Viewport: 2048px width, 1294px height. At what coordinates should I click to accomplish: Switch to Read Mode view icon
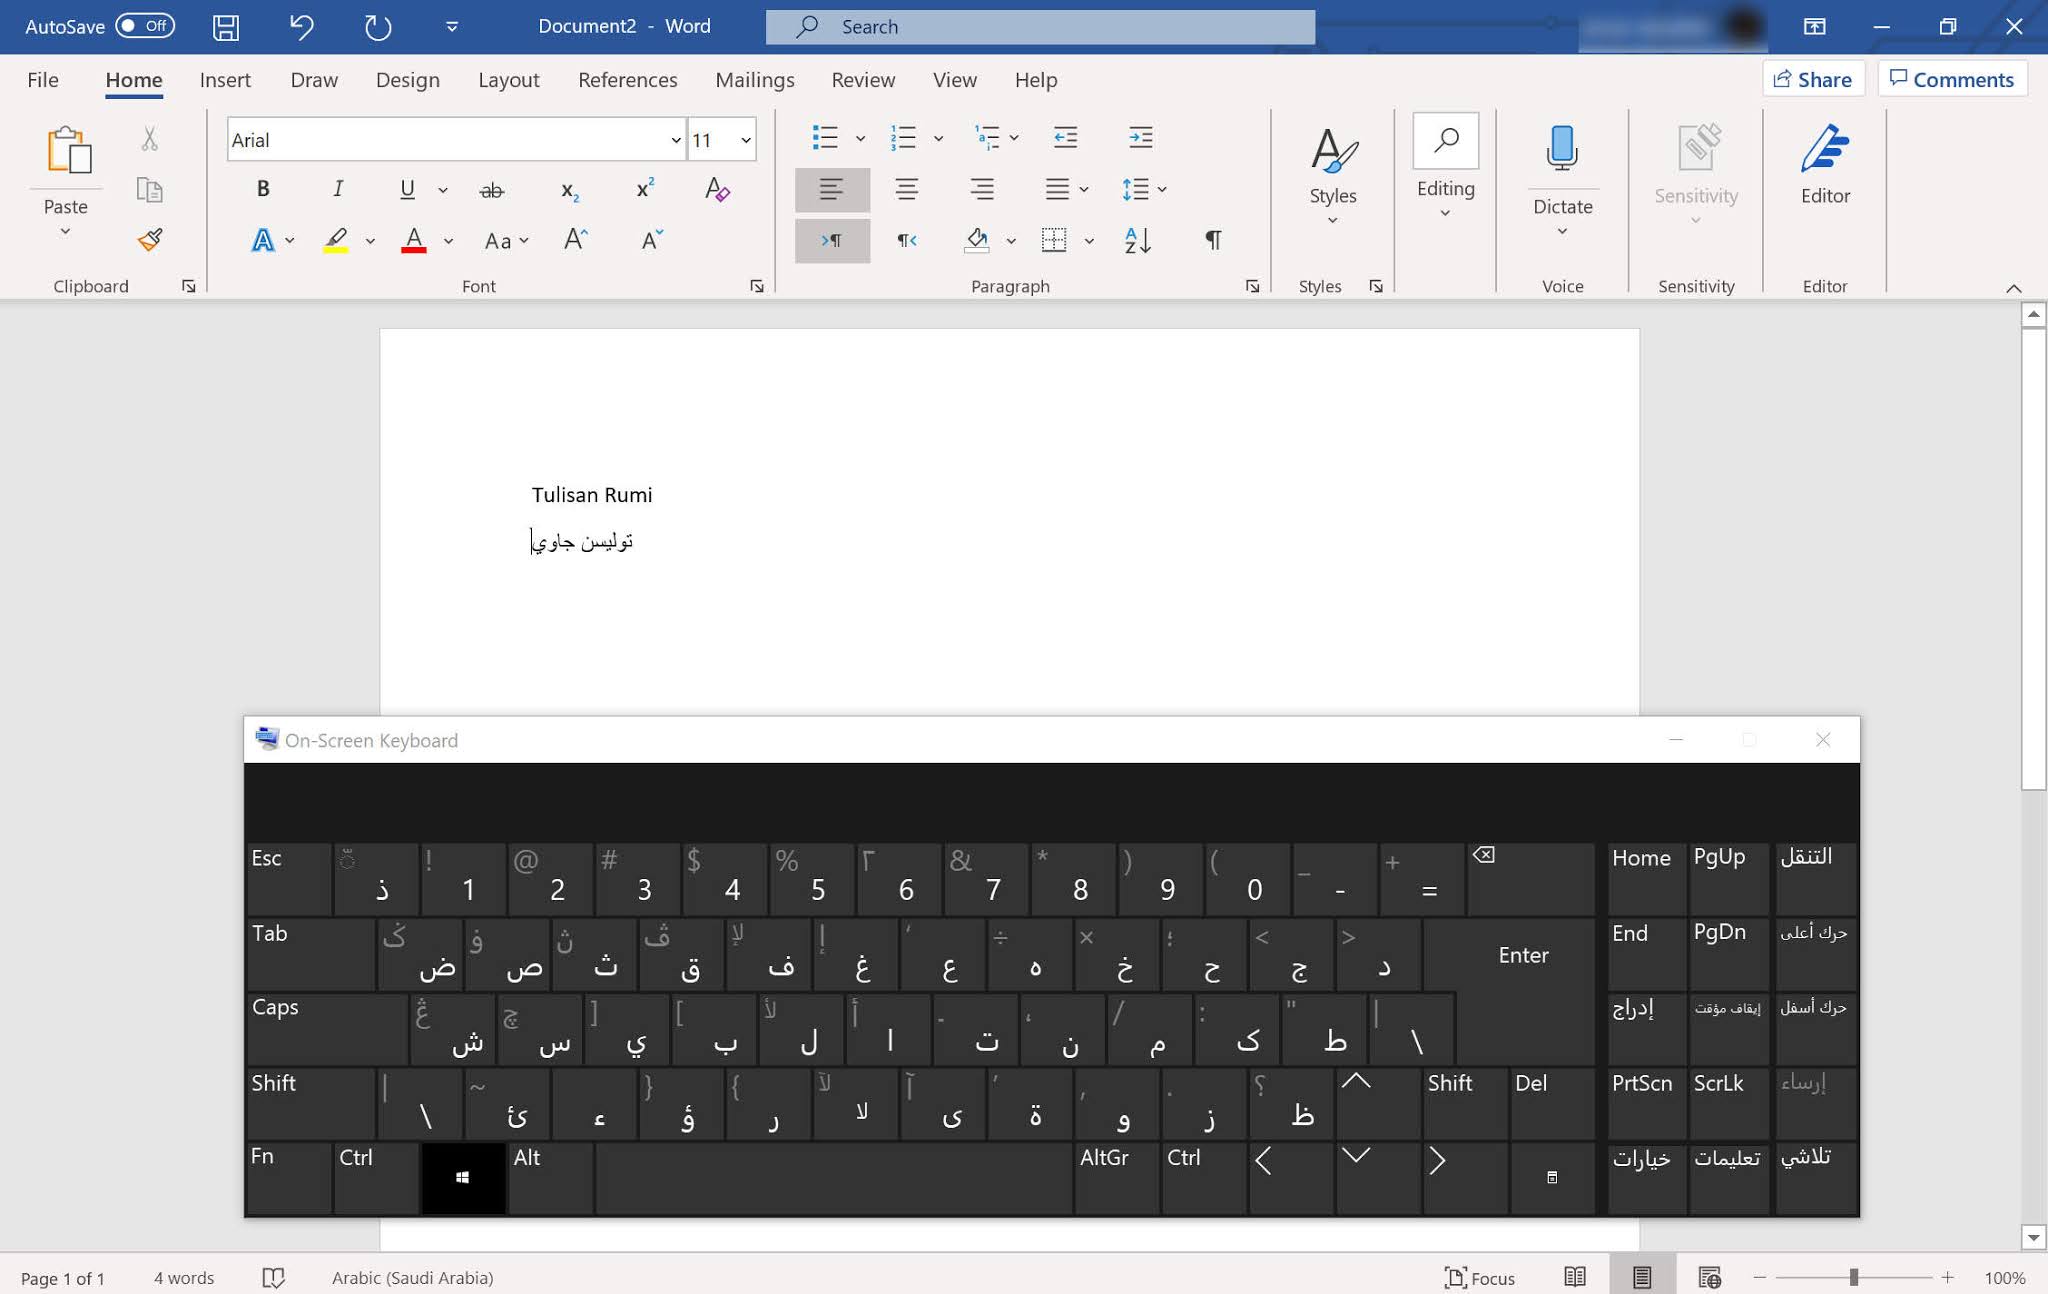coord(1575,1277)
